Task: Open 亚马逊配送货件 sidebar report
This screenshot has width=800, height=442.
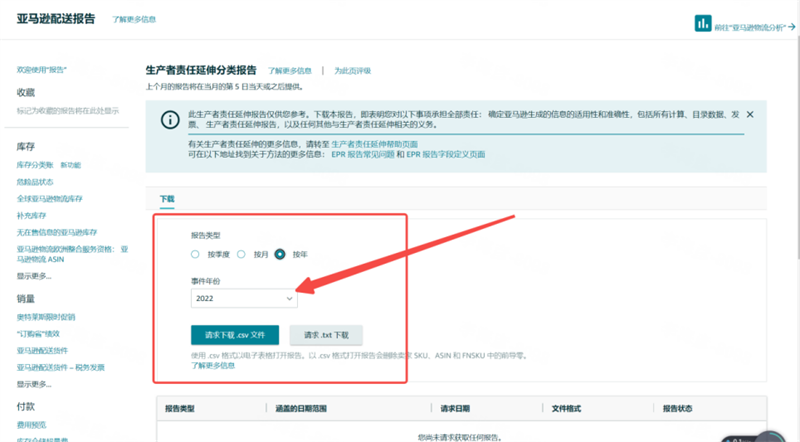Action: coord(42,351)
